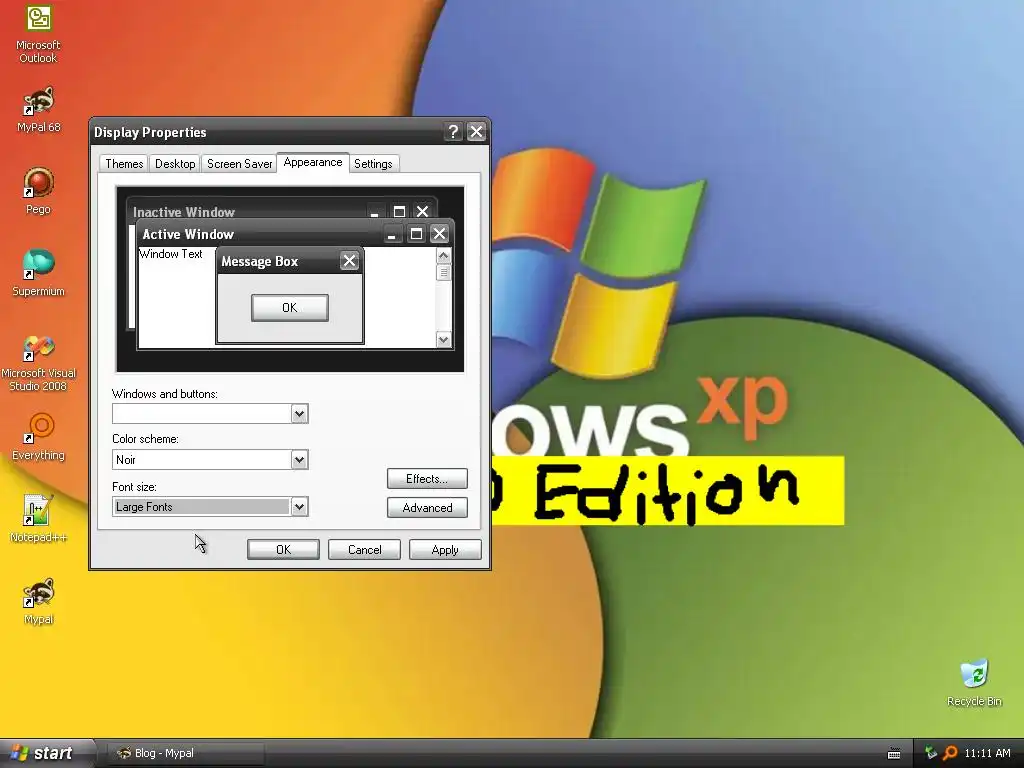
Task: Click the Message Box preview close icon
Action: (349, 261)
